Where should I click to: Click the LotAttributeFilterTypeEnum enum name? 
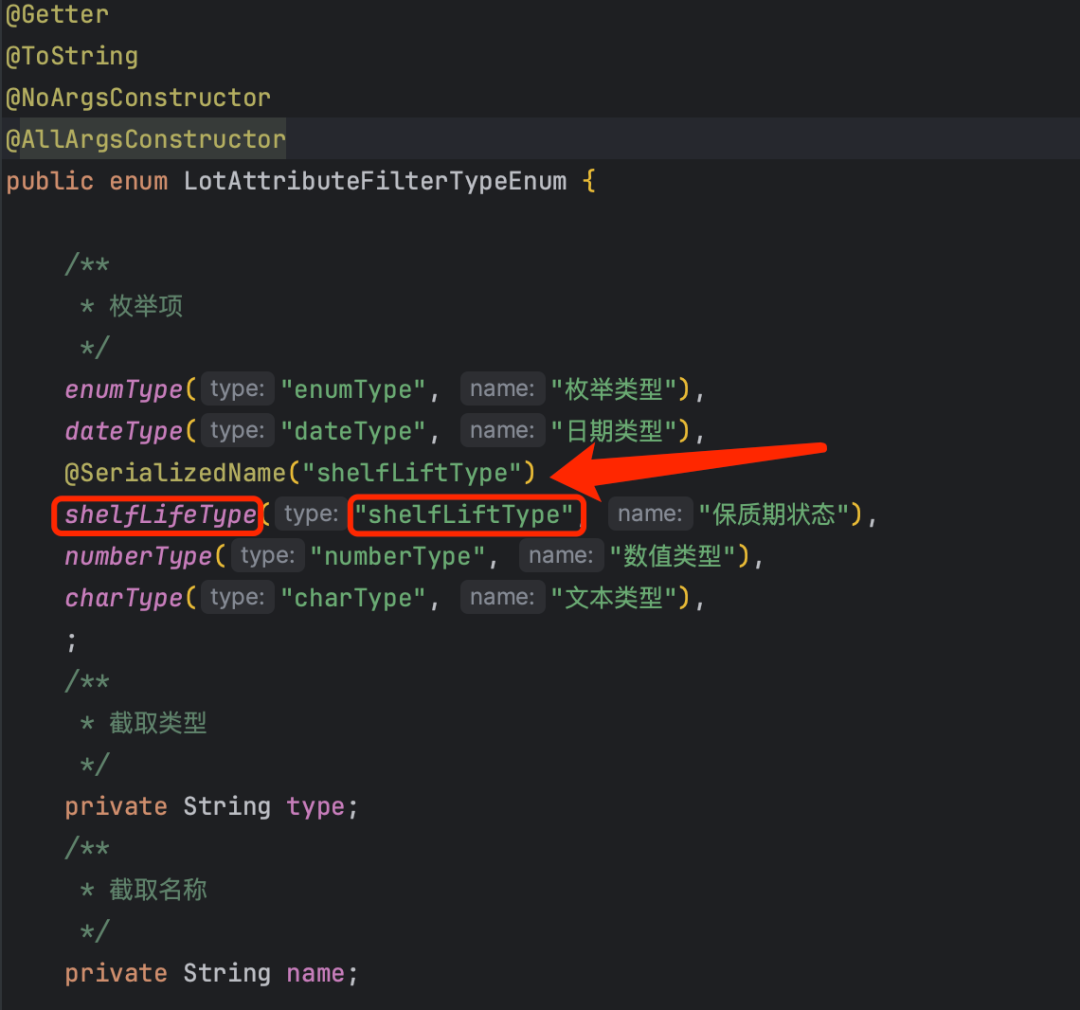[375, 181]
